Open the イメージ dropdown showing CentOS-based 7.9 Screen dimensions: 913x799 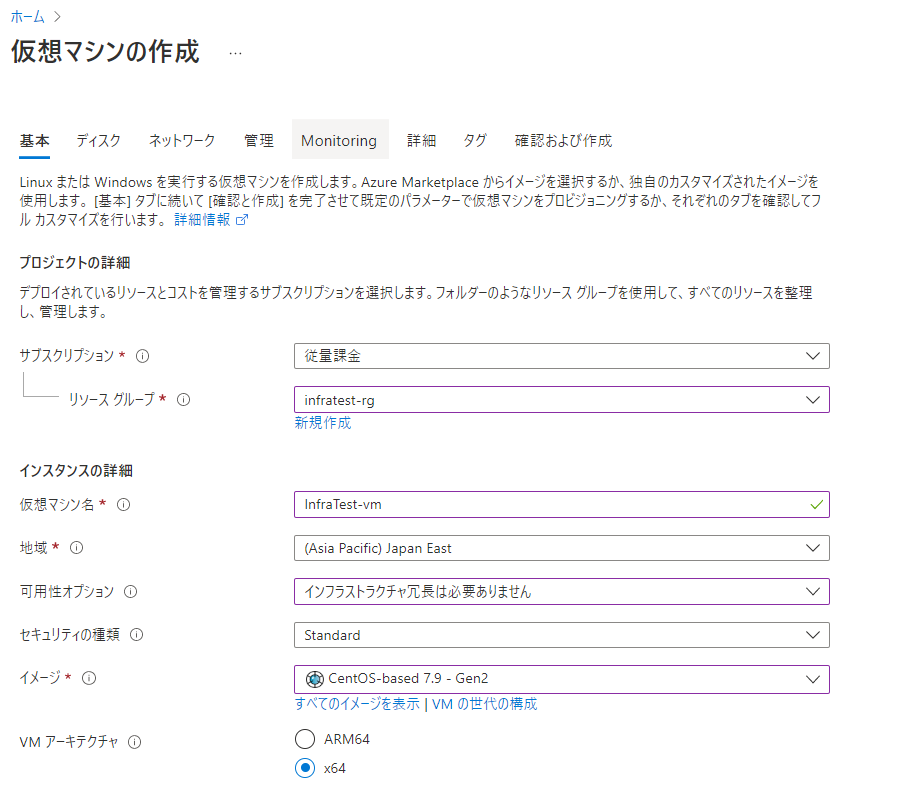click(x=562, y=679)
